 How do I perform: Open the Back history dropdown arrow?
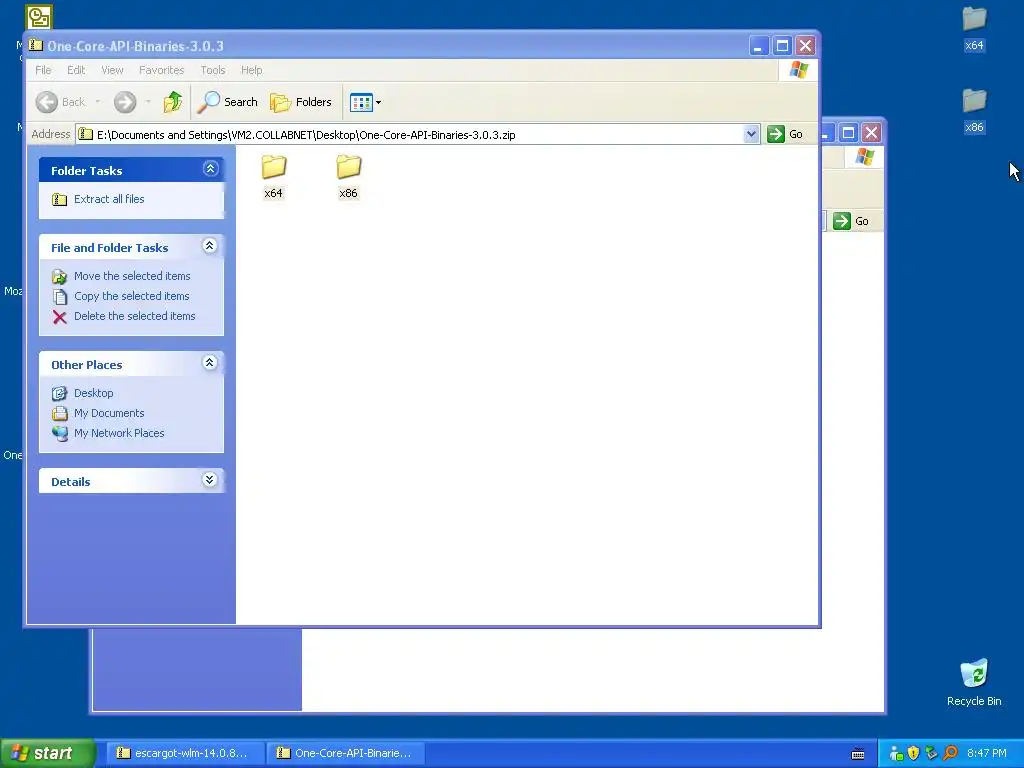(98, 102)
